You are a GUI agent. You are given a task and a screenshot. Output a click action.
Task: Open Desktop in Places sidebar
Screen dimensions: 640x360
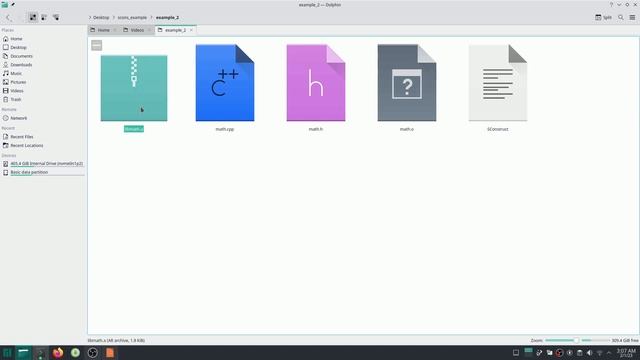(x=43, y=47)
